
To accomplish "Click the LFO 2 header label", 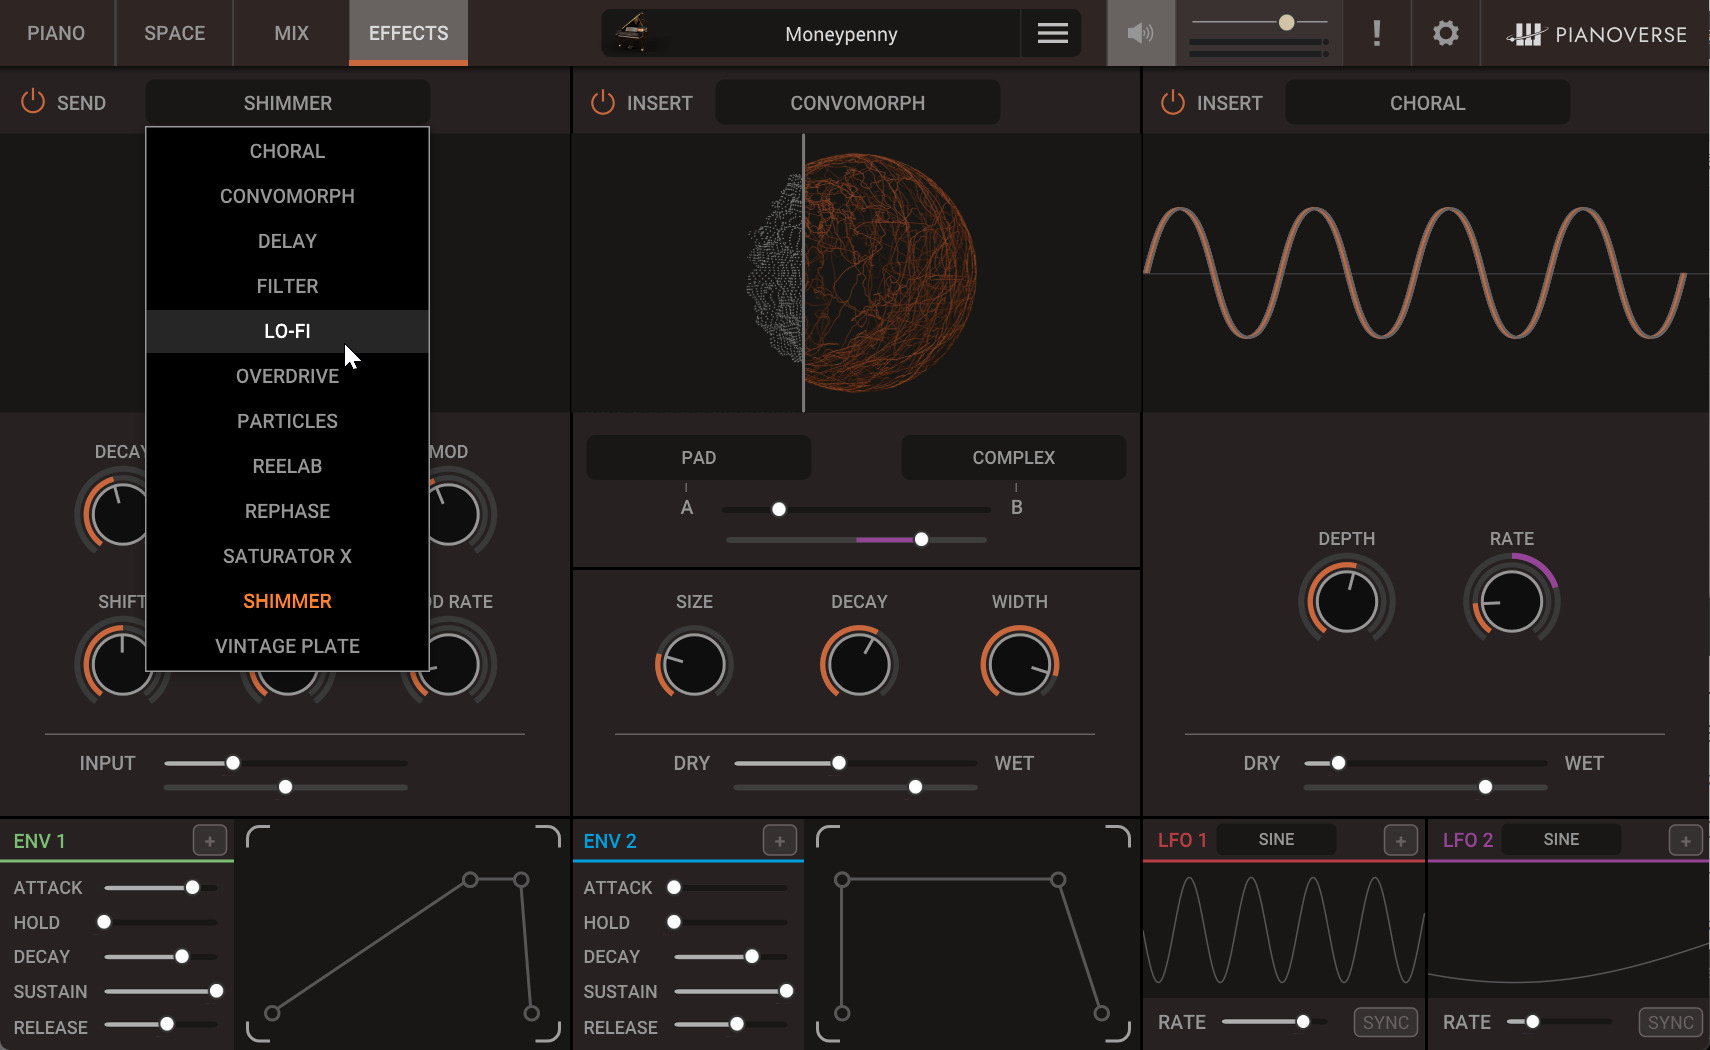I will 1468,840.
